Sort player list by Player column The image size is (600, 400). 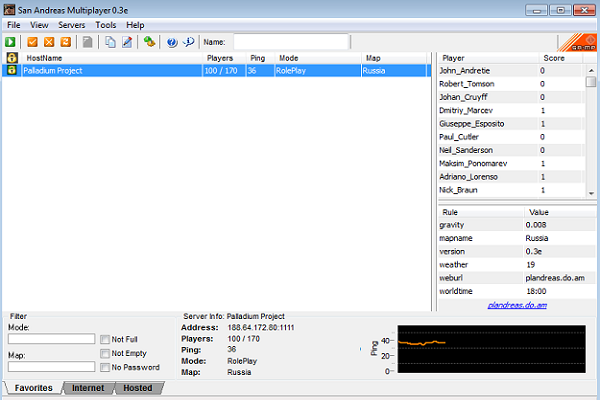[488, 58]
